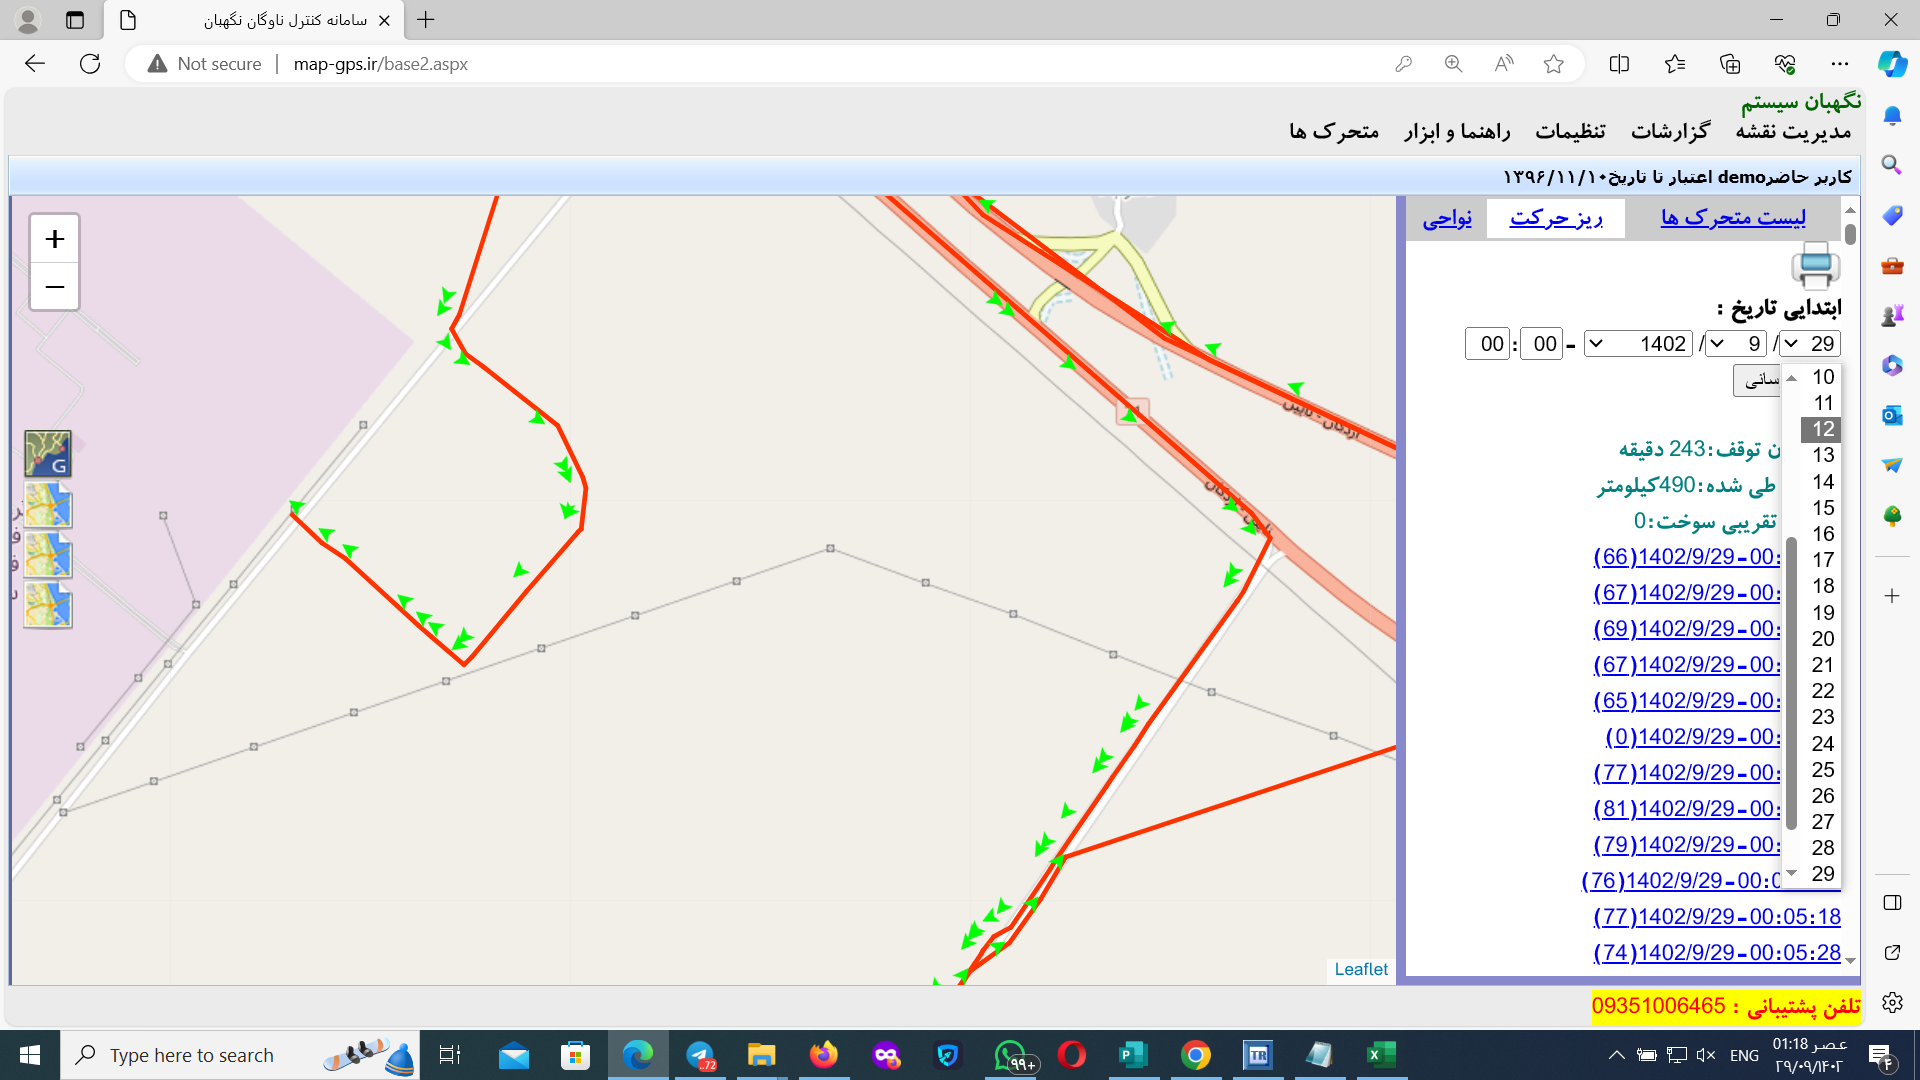The height and width of the screenshot is (1080, 1920).
Task: Open Excel from the taskbar
Action: 1381,1055
